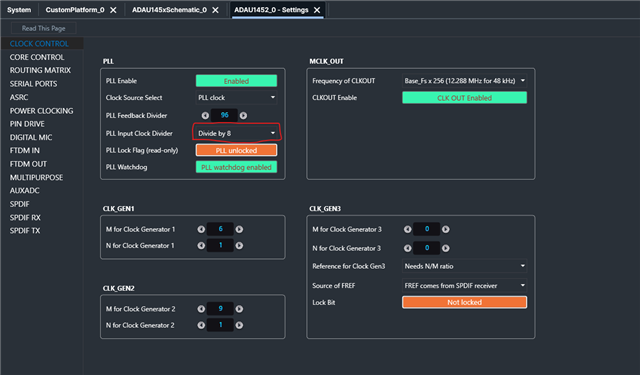Viewport: 640px width, 375px height.
Task: Open PIN DRIVE settings page
Action: coord(27,124)
